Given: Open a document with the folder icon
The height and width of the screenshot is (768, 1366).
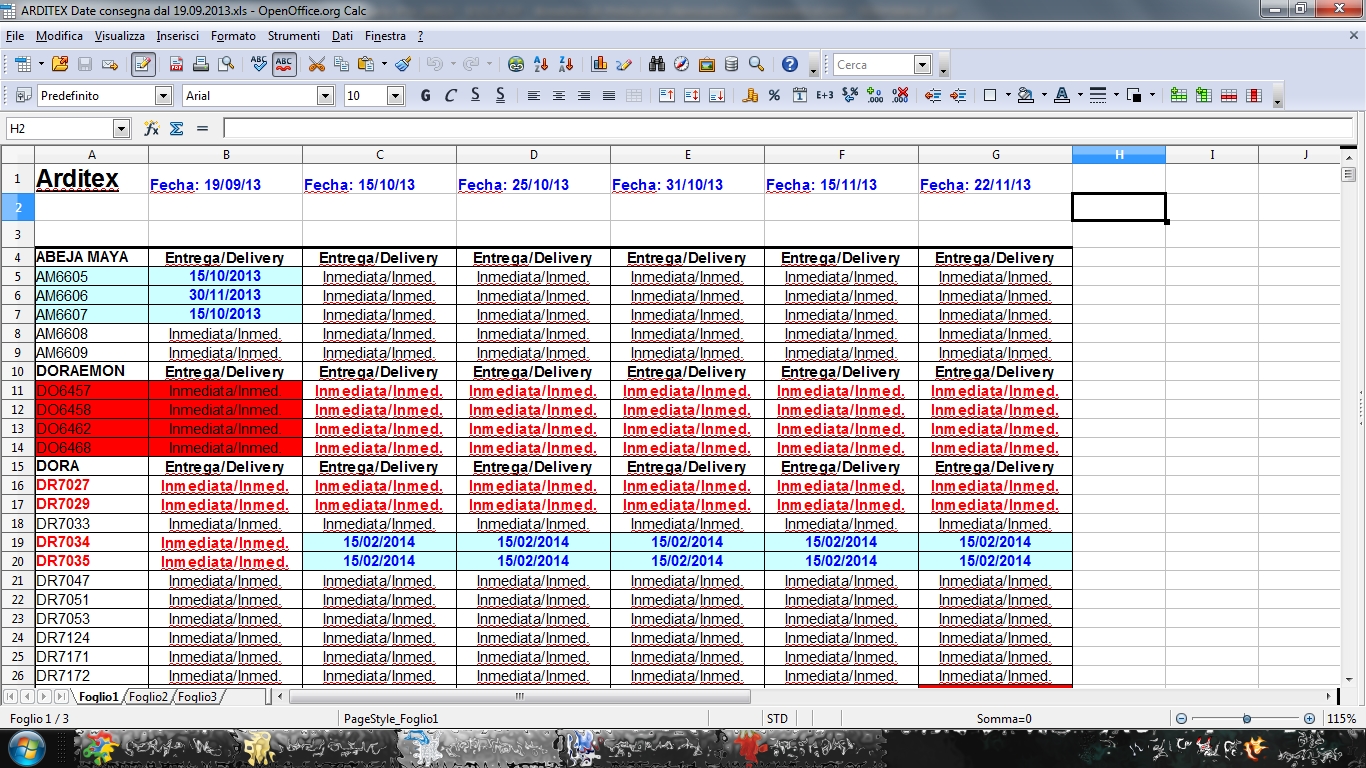Looking at the screenshot, I should pos(60,65).
